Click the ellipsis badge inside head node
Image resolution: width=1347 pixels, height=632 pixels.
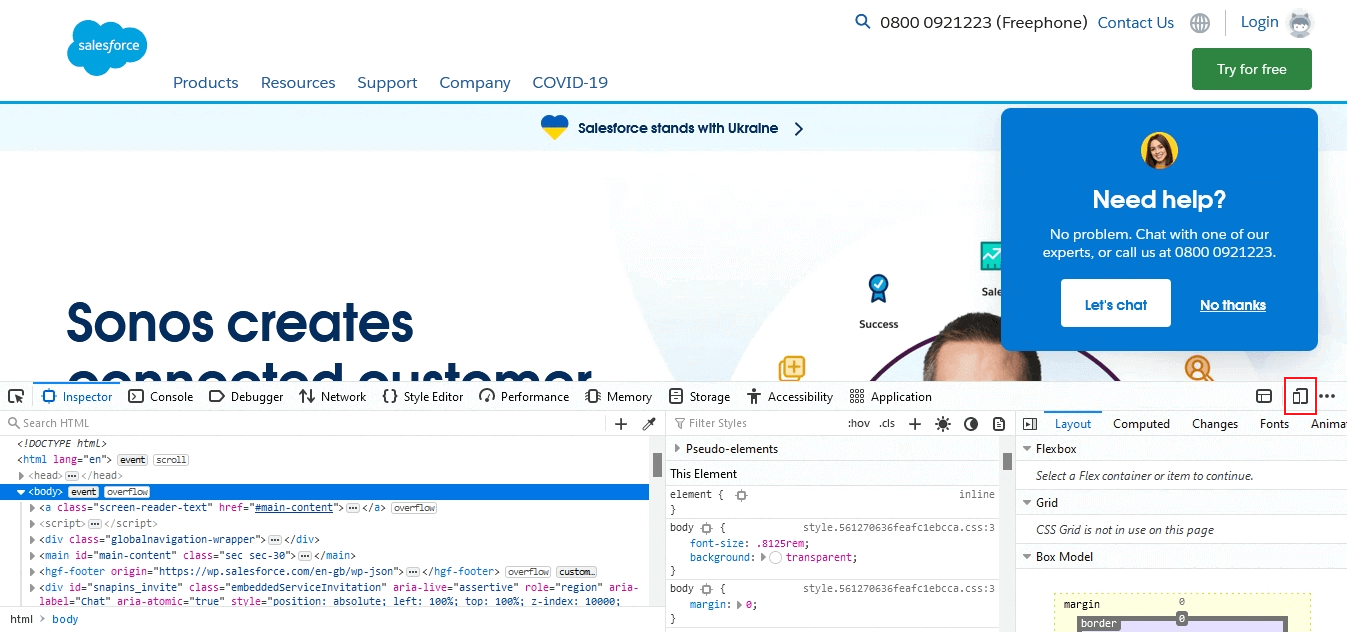(x=72, y=476)
